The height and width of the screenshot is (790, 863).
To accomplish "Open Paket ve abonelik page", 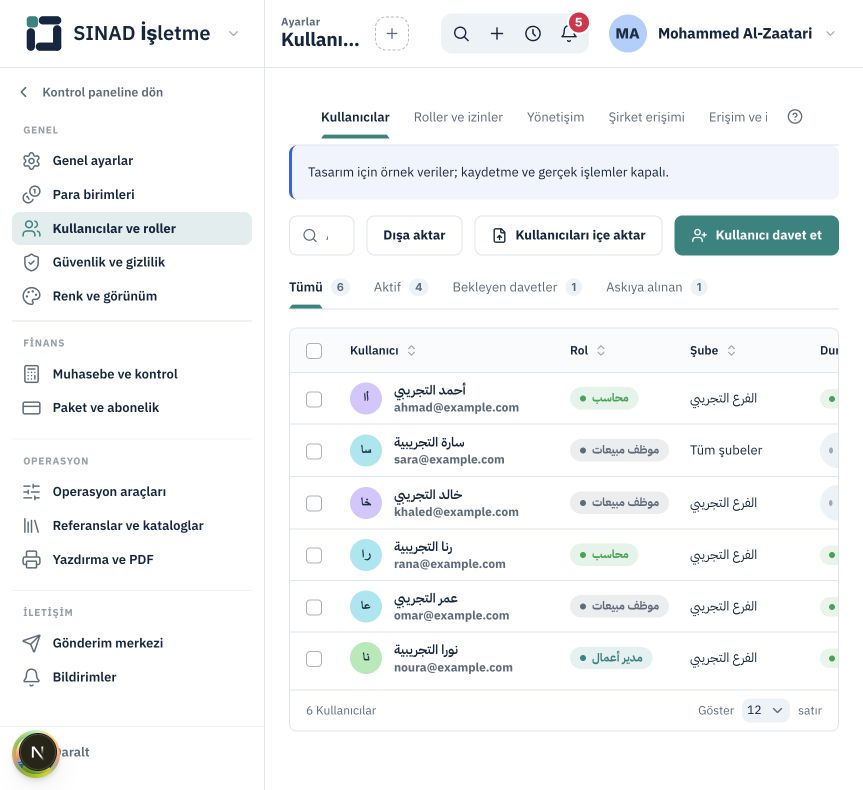I will pos(132,408).
